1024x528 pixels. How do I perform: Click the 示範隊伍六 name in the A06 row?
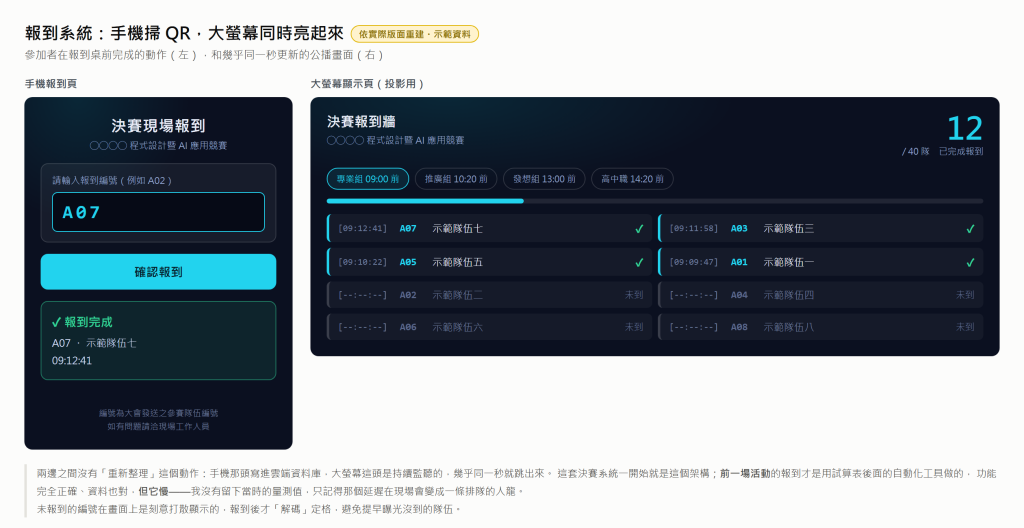[457, 327]
